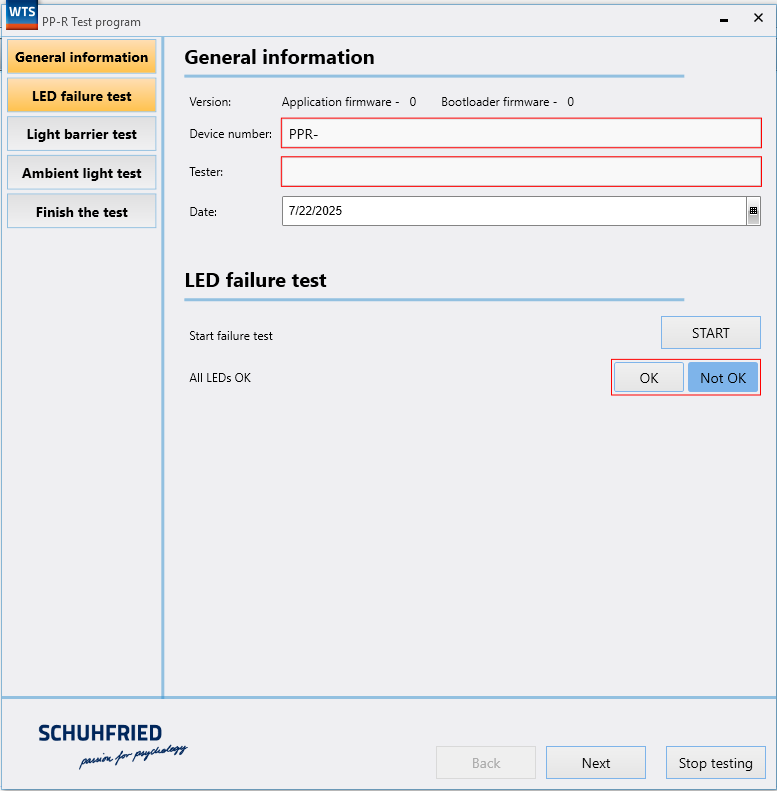Click the greyed-out Back button
Screen dimensions: 777x791
[x=486, y=763]
